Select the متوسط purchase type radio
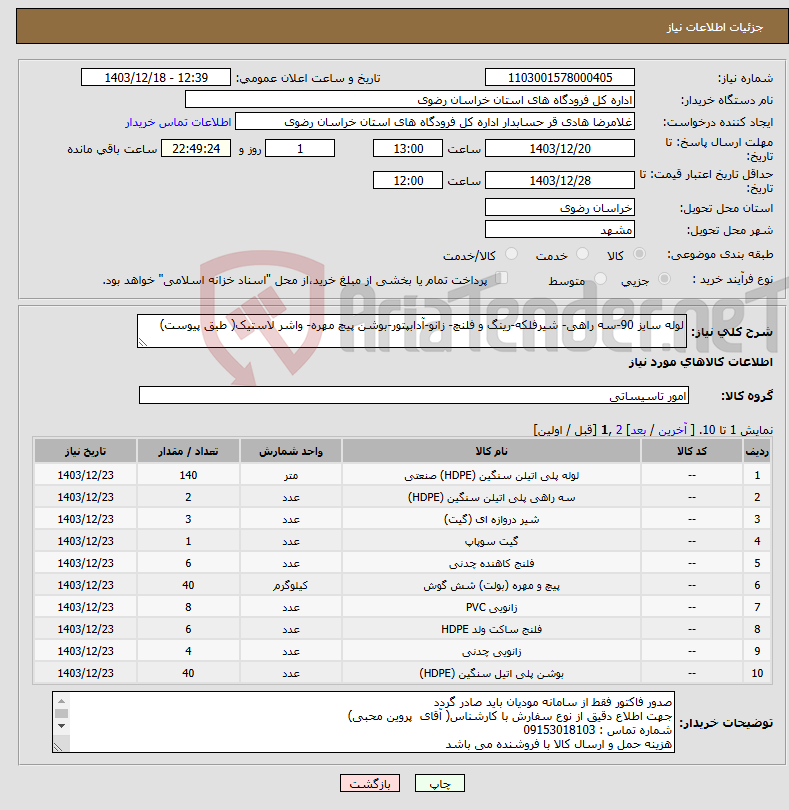The width and height of the screenshot is (789, 810). 600,279
